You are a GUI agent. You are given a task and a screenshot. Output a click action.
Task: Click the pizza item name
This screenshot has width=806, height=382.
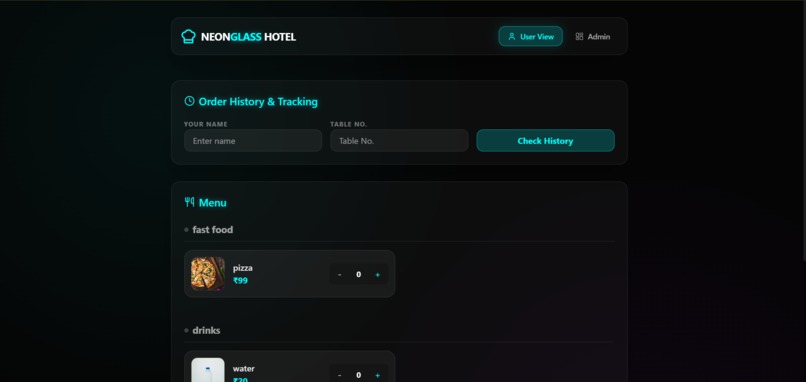pos(243,268)
